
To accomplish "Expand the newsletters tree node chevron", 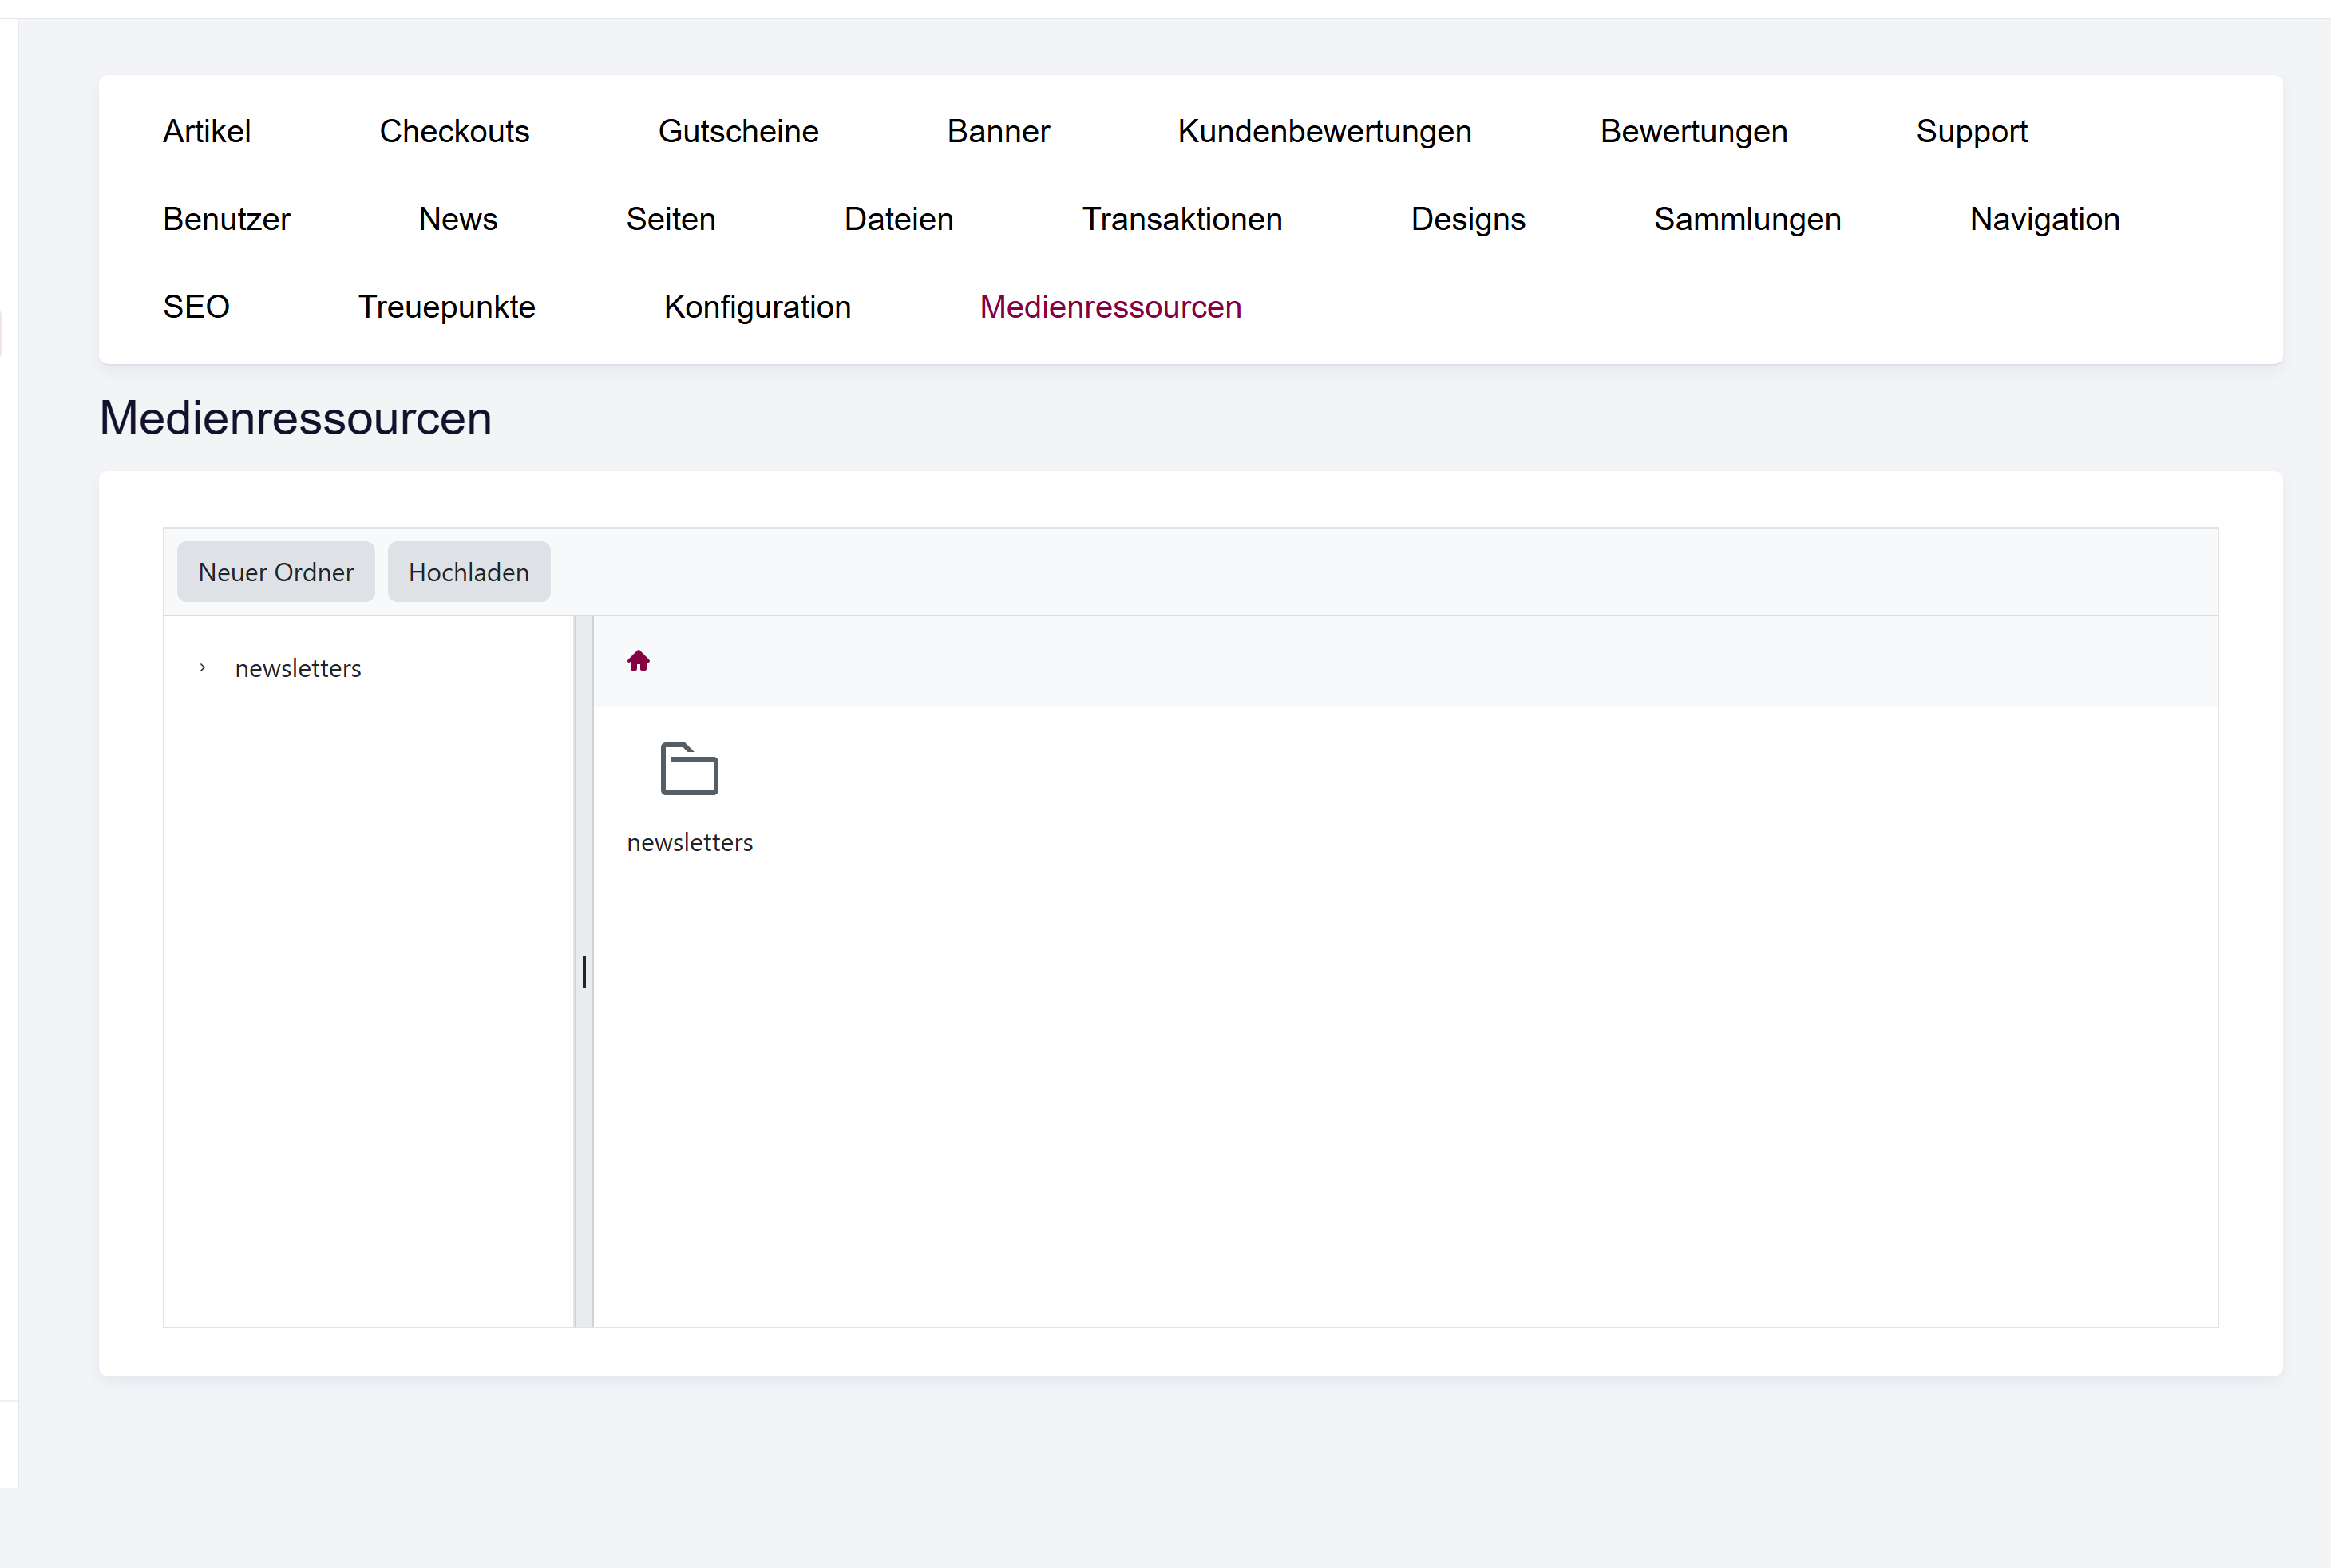I will click(202, 668).
